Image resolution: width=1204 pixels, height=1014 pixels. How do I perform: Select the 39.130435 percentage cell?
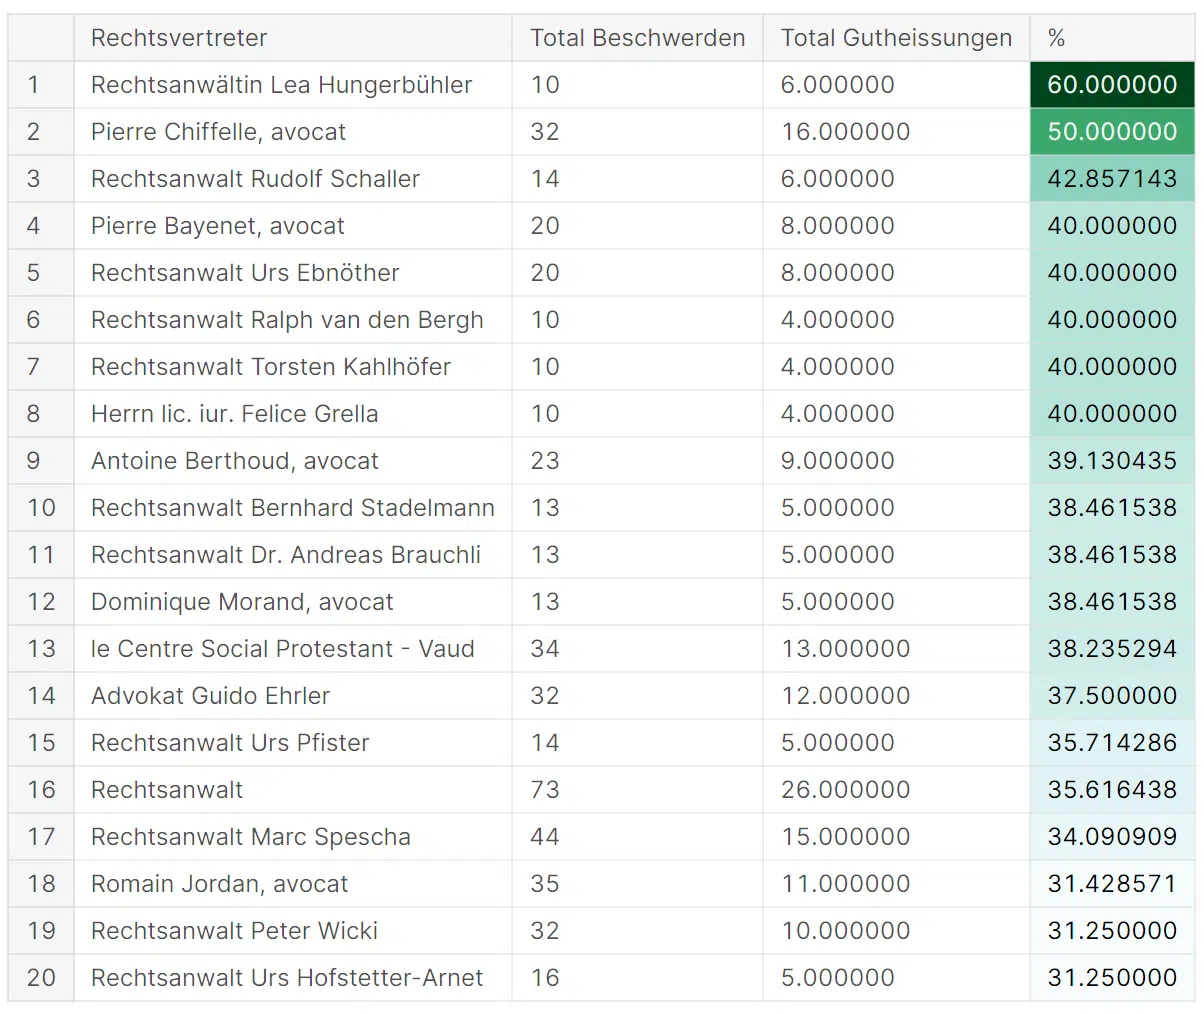pyautogui.click(x=1112, y=461)
